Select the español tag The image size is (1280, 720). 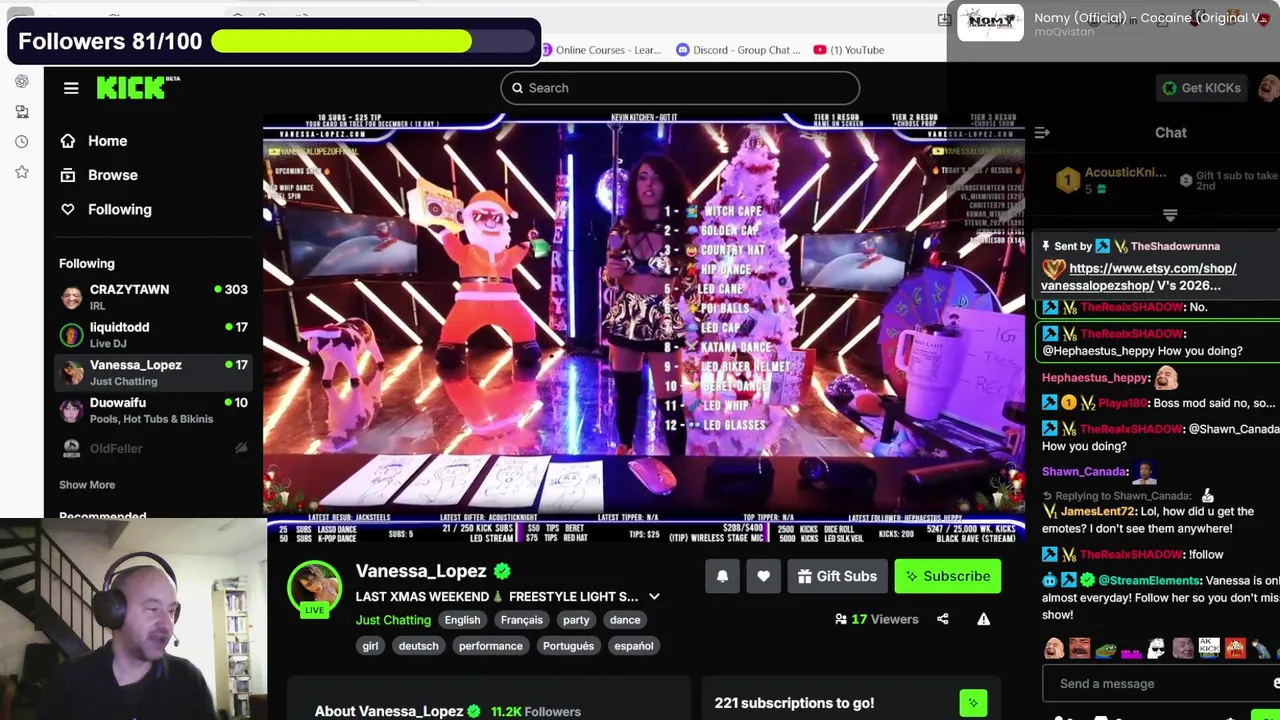tap(633, 646)
